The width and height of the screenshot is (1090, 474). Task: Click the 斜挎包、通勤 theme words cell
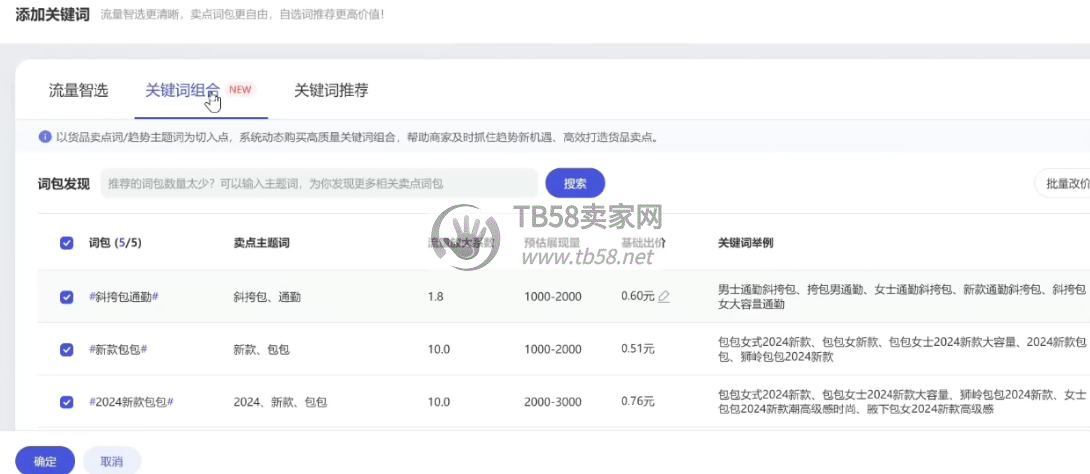point(267,297)
